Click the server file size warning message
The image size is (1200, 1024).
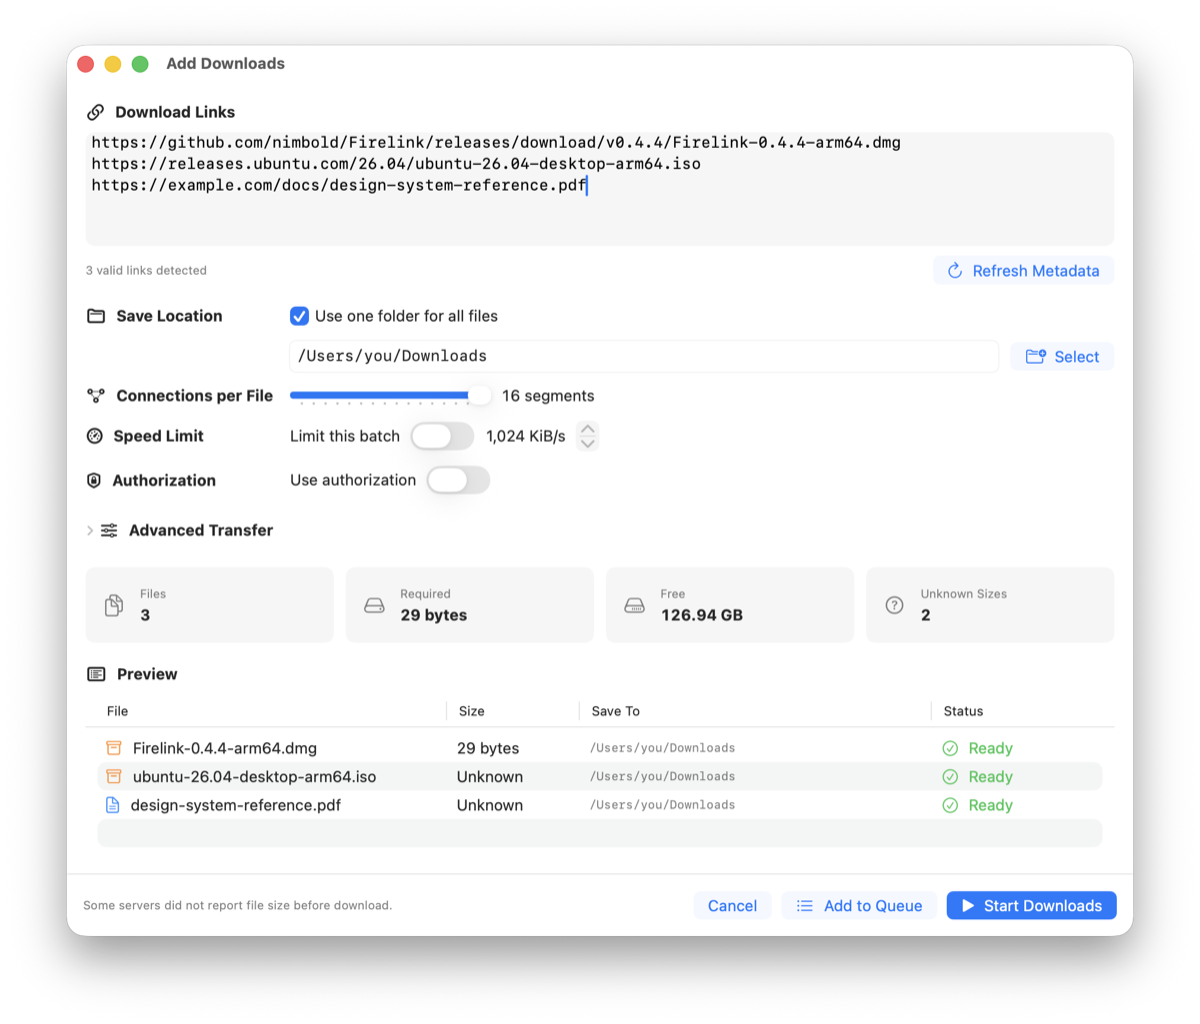click(x=238, y=906)
